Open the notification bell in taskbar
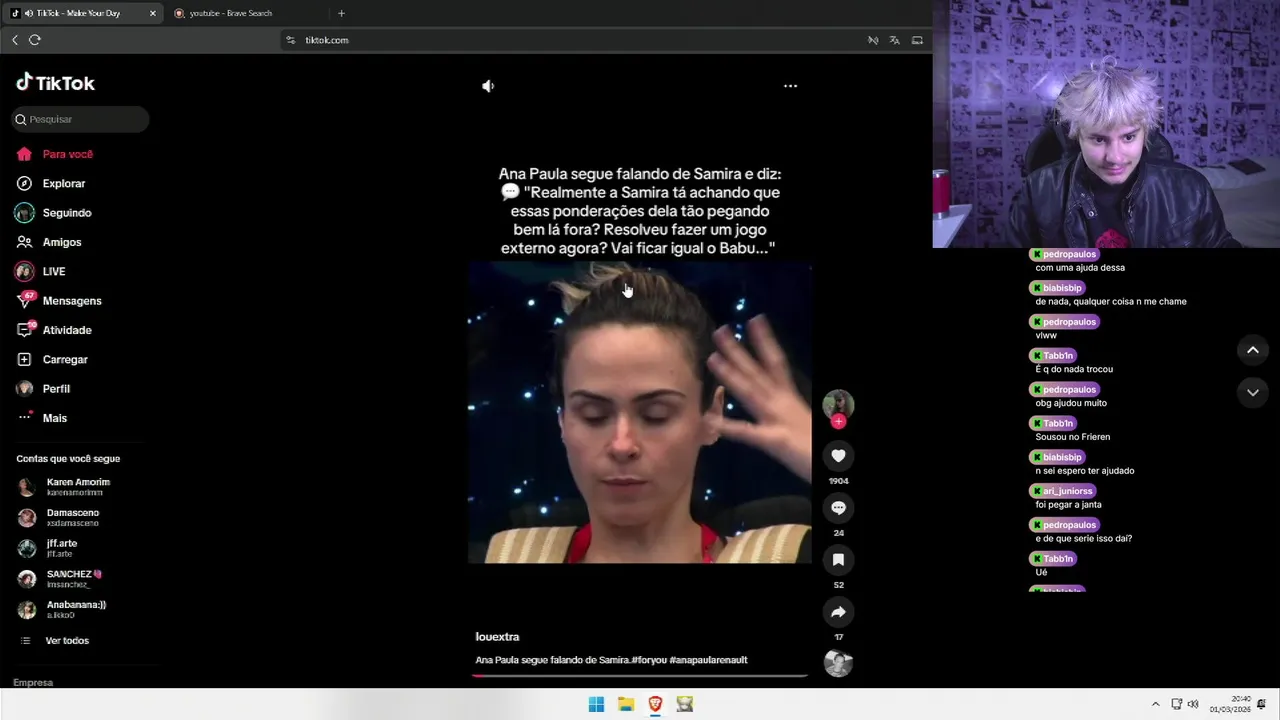 [x=1262, y=704]
